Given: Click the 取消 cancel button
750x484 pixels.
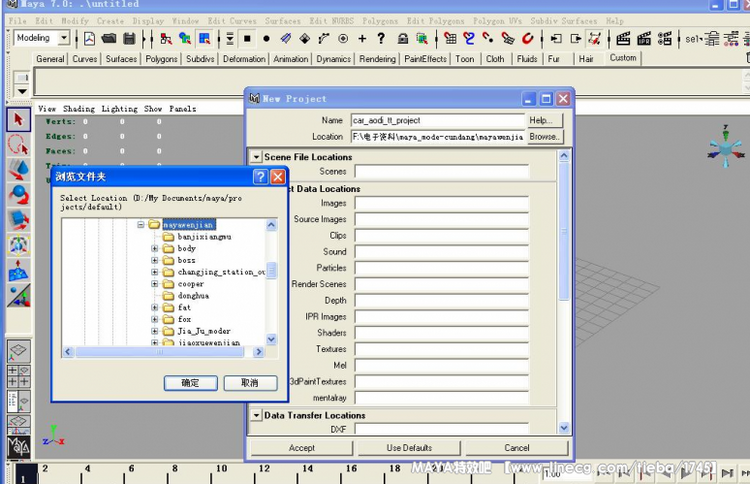Looking at the screenshot, I should tap(250, 383).
